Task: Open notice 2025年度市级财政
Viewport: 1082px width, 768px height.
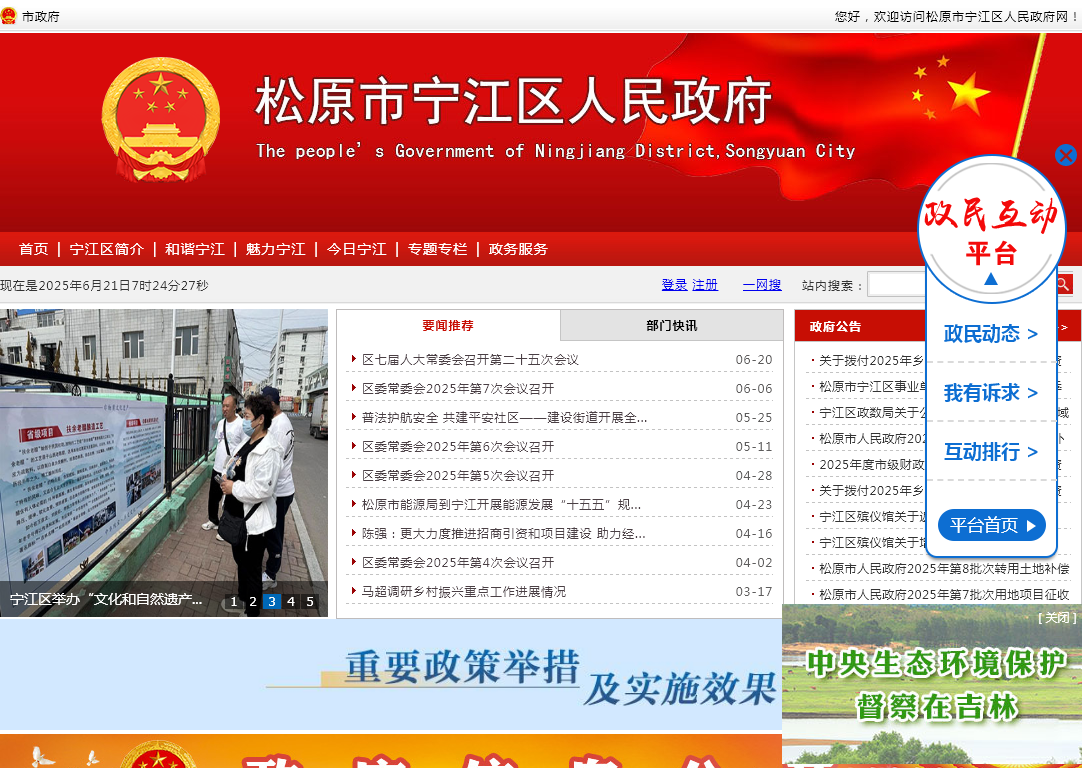Action: pyautogui.click(x=872, y=464)
